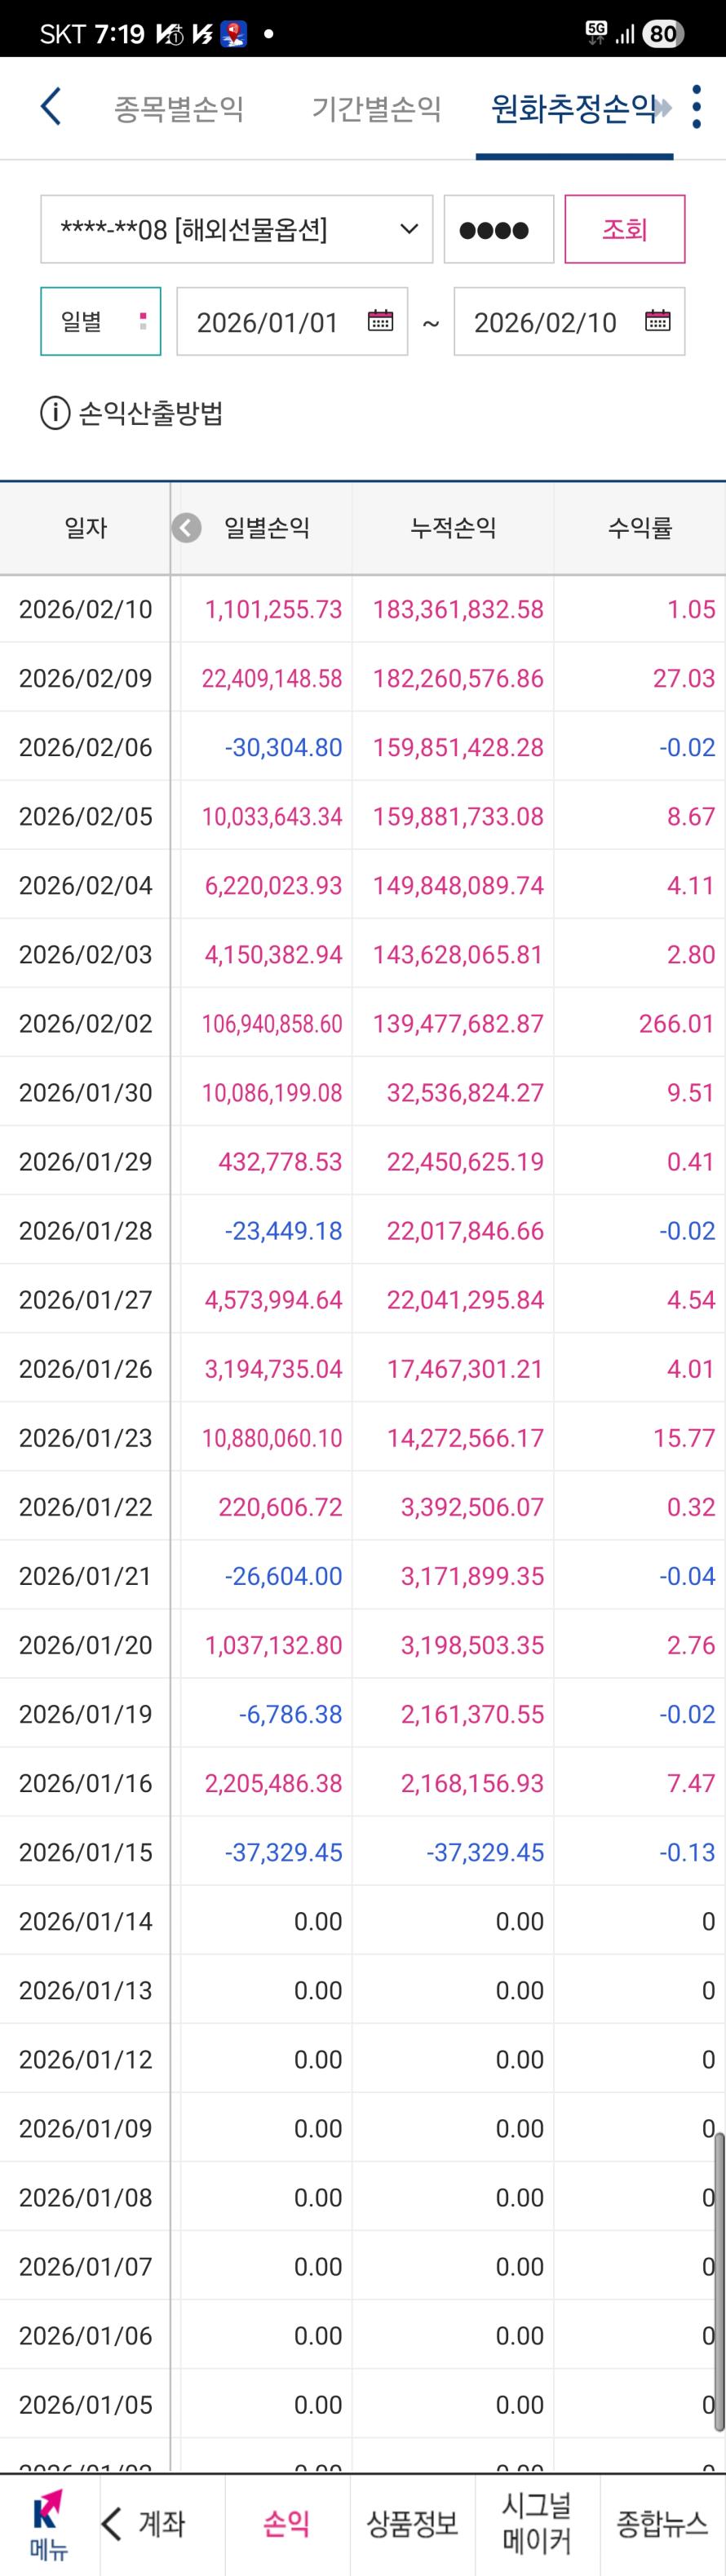Switch to the 기간별손익 tab

point(376,108)
